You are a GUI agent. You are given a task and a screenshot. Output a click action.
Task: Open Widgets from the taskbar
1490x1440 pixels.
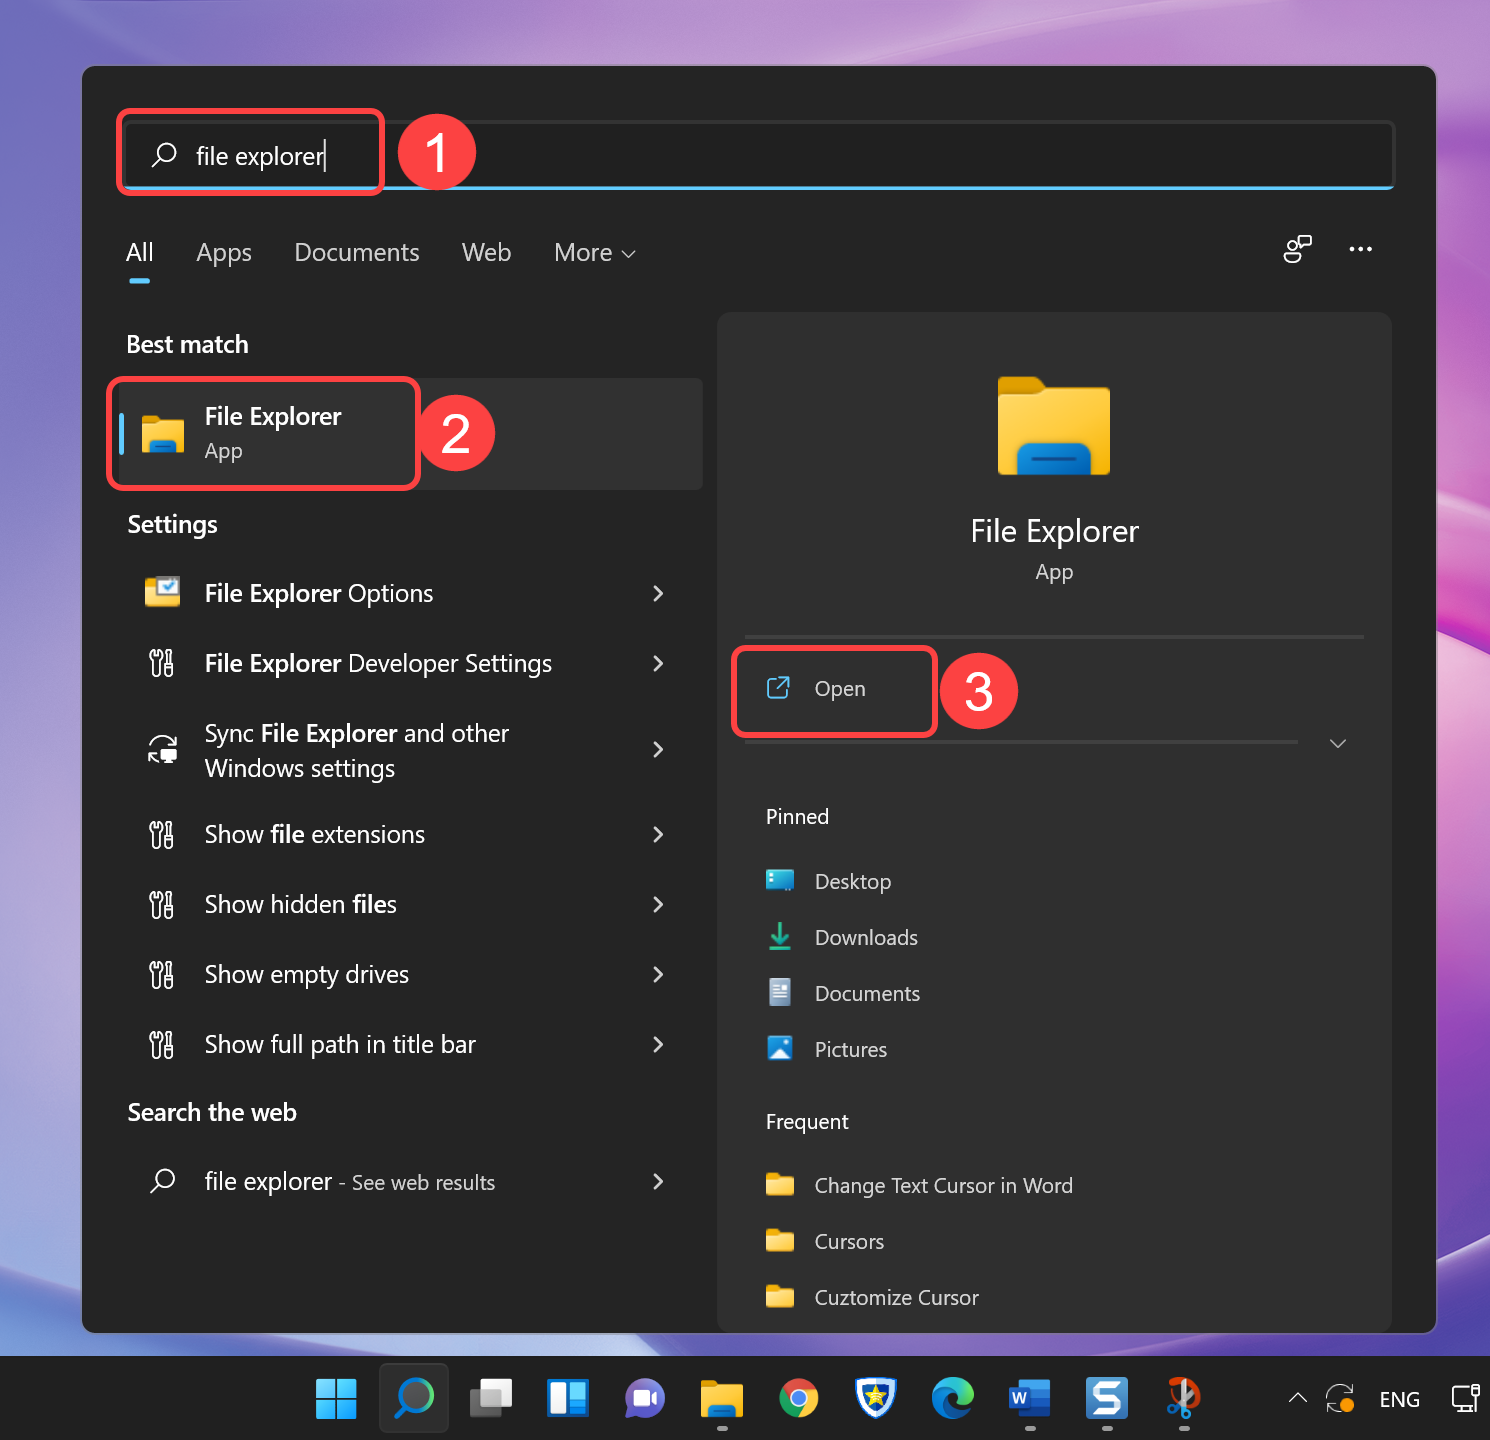click(x=568, y=1398)
